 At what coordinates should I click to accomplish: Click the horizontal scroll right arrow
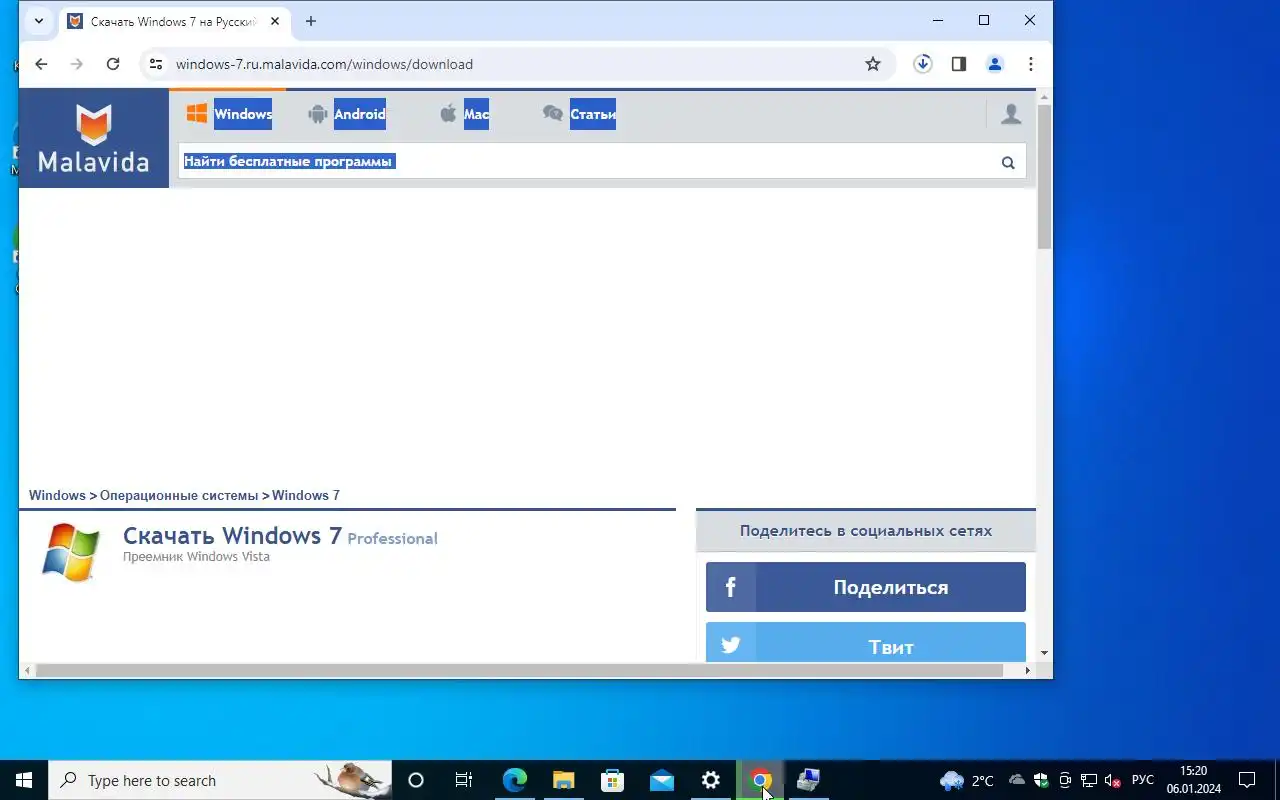pyautogui.click(x=1027, y=670)
